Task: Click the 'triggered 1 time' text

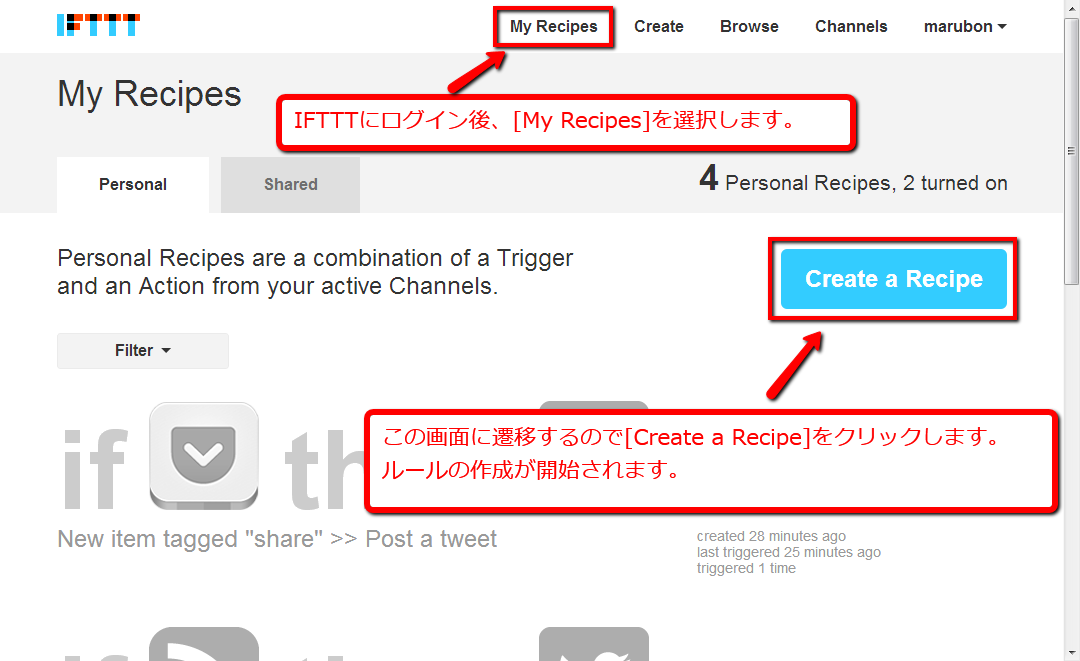Action: (746, 568)
